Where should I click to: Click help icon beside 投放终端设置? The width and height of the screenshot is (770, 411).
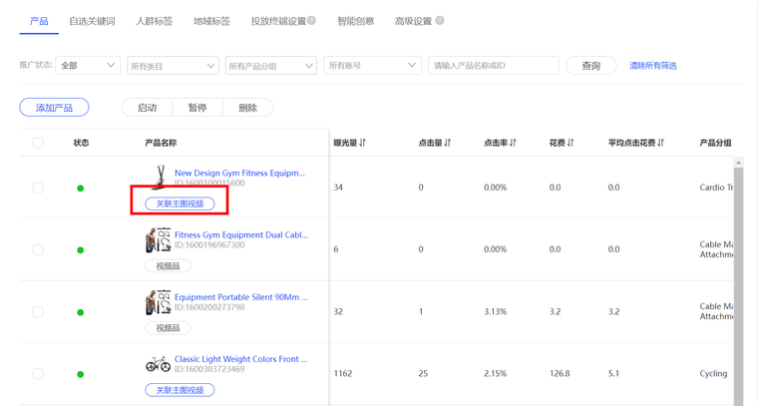click(312, 20)
